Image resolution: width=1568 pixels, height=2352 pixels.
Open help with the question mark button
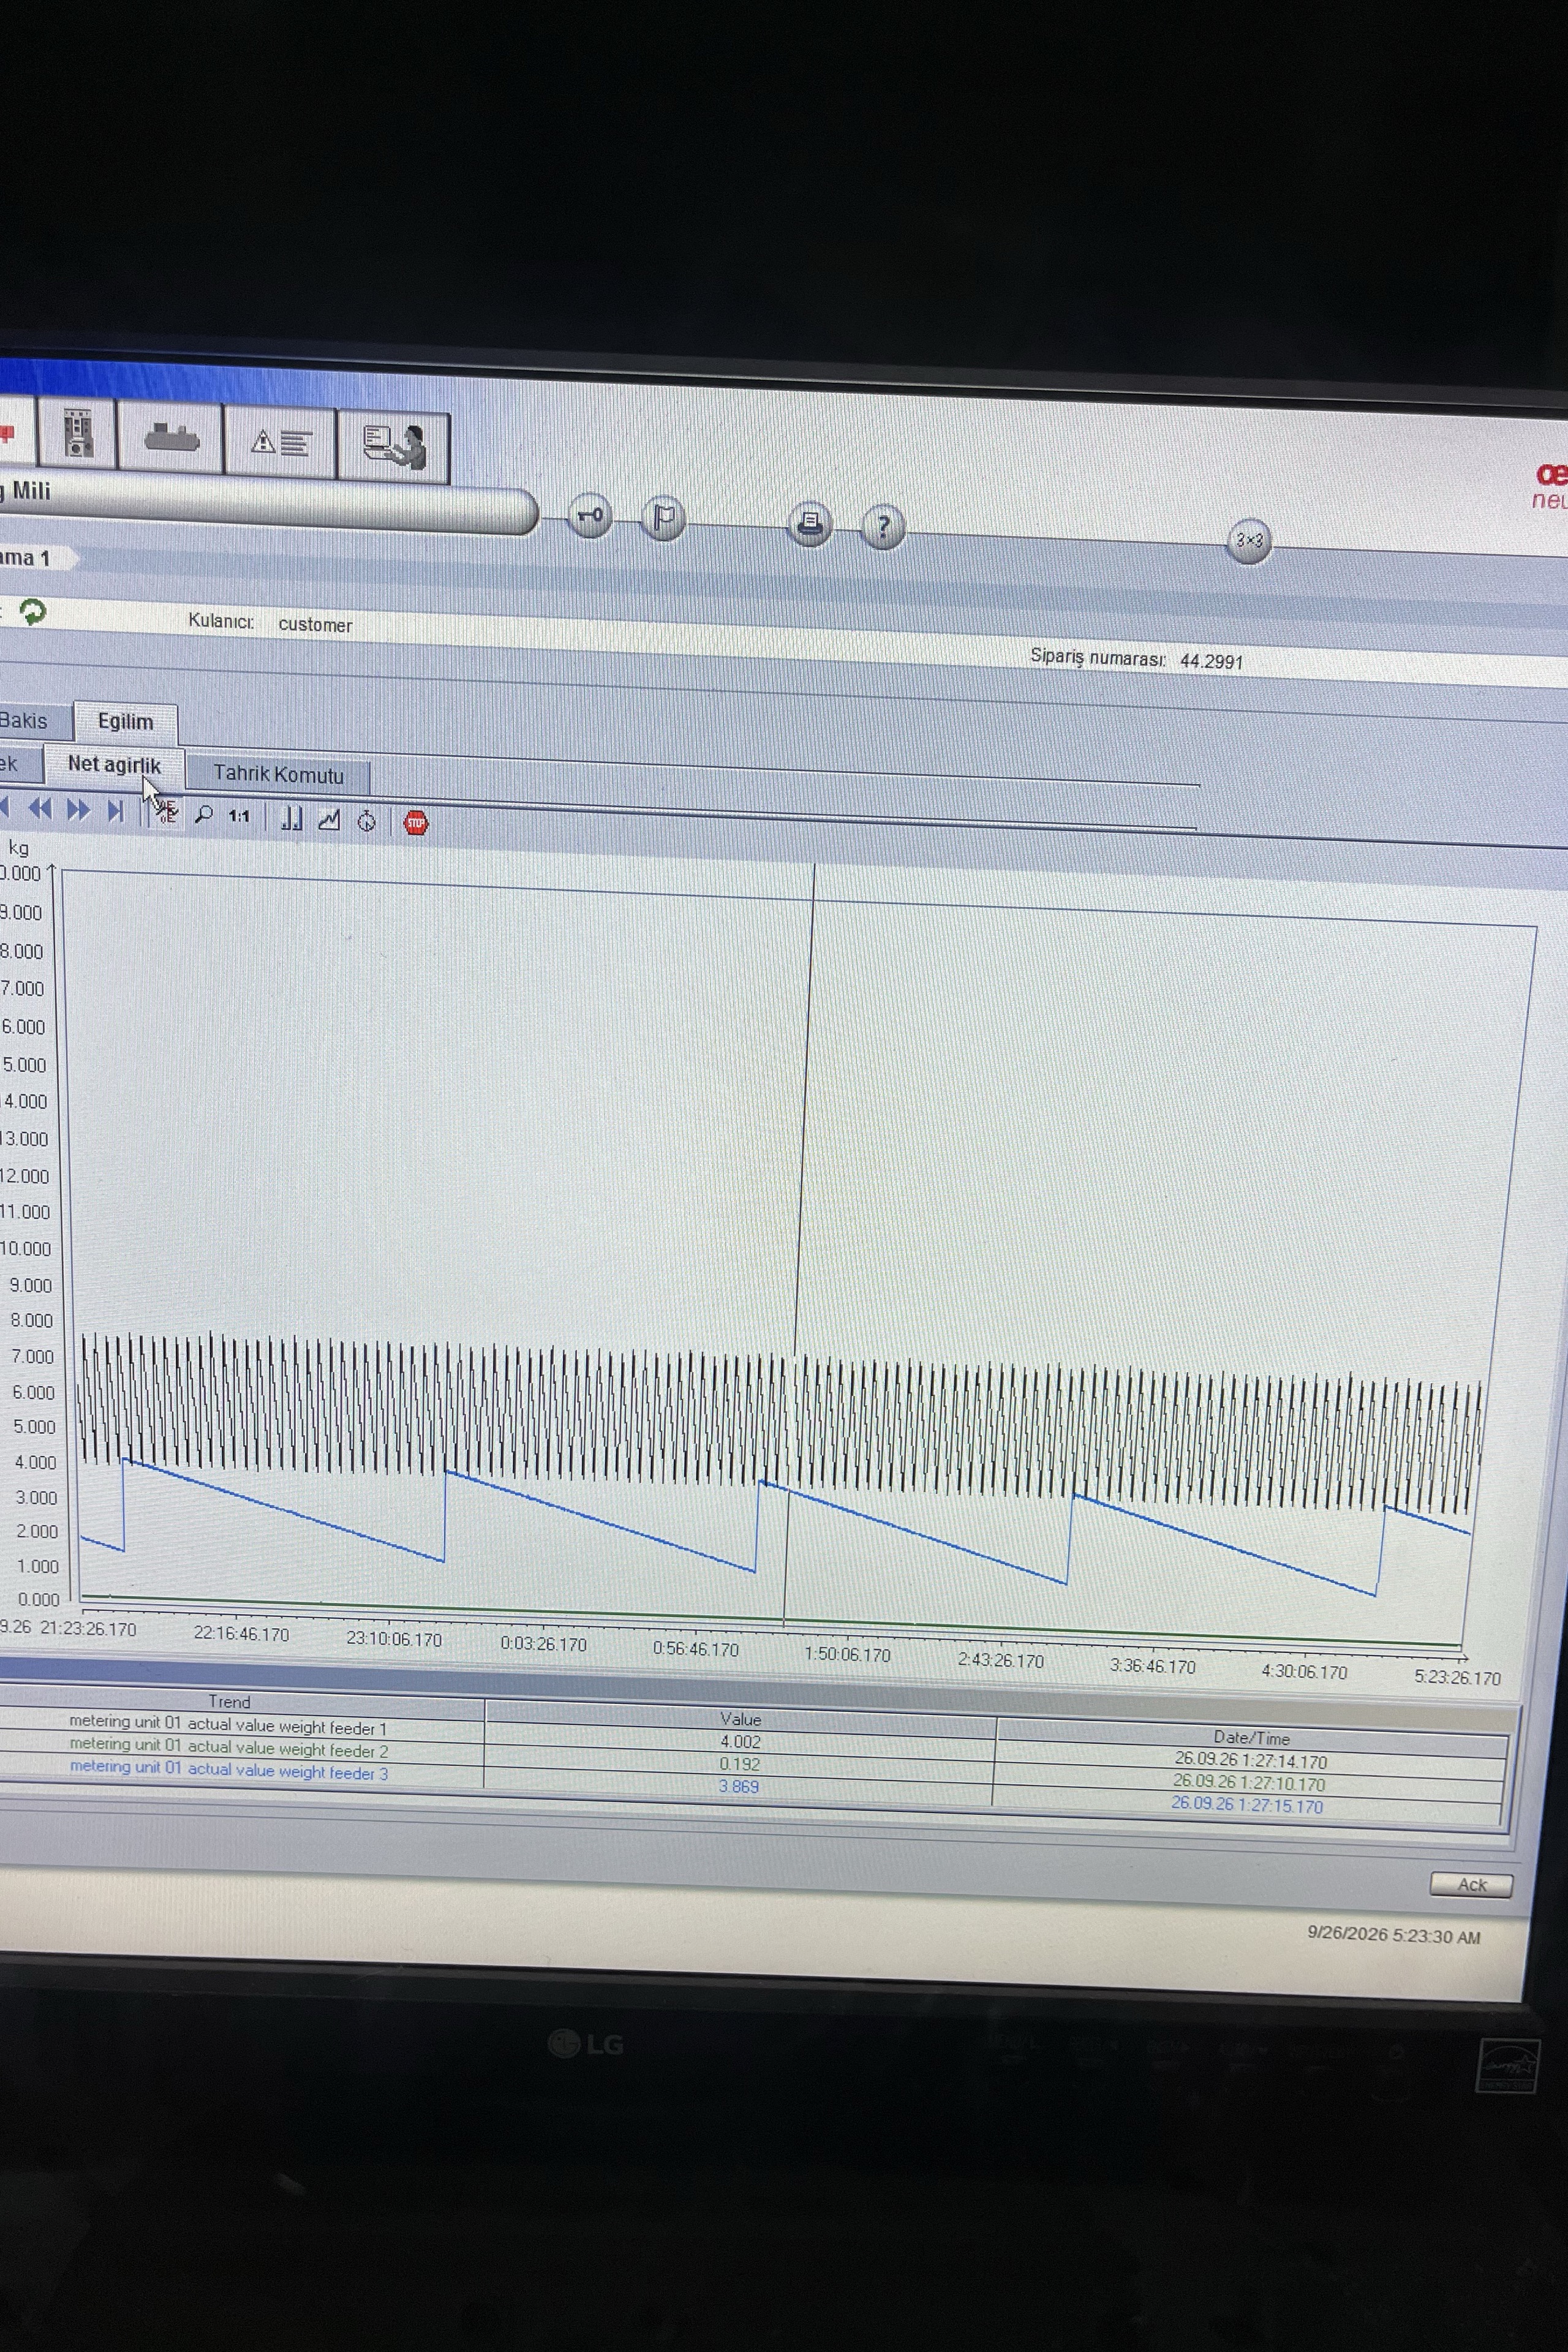coord(883,526)
